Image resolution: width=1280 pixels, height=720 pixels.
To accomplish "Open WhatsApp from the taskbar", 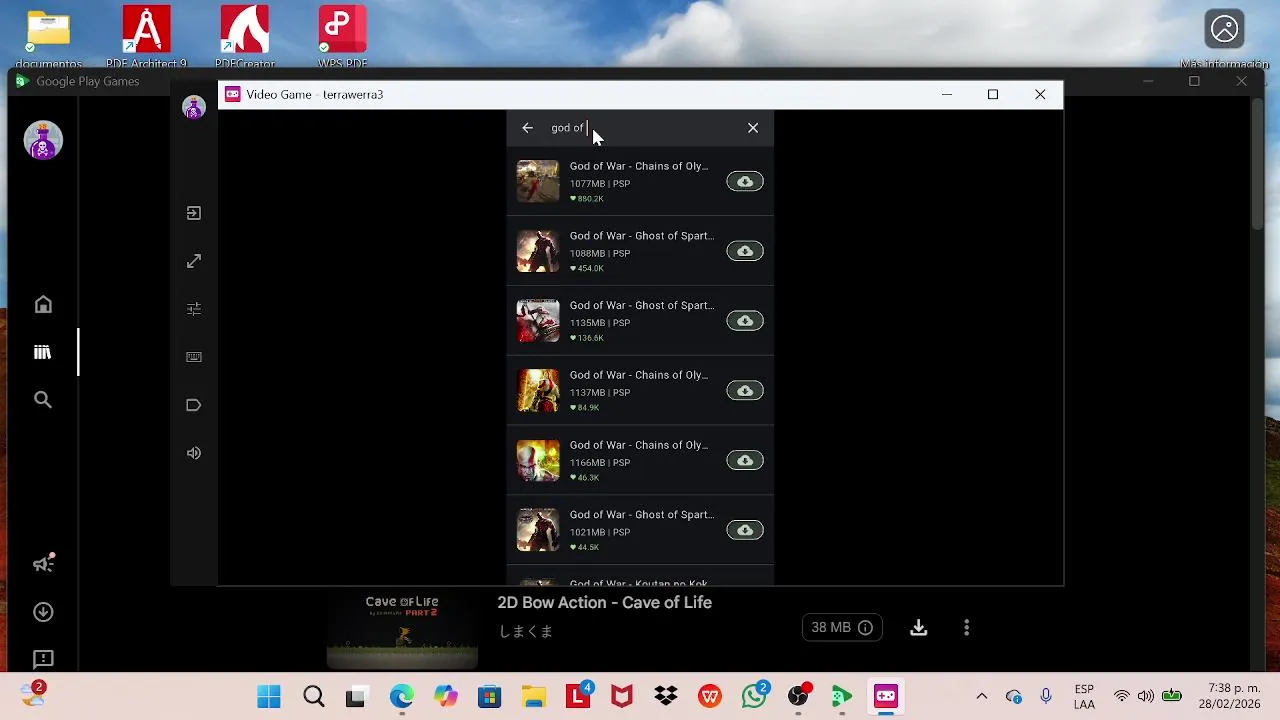I will tap(754, 697).
